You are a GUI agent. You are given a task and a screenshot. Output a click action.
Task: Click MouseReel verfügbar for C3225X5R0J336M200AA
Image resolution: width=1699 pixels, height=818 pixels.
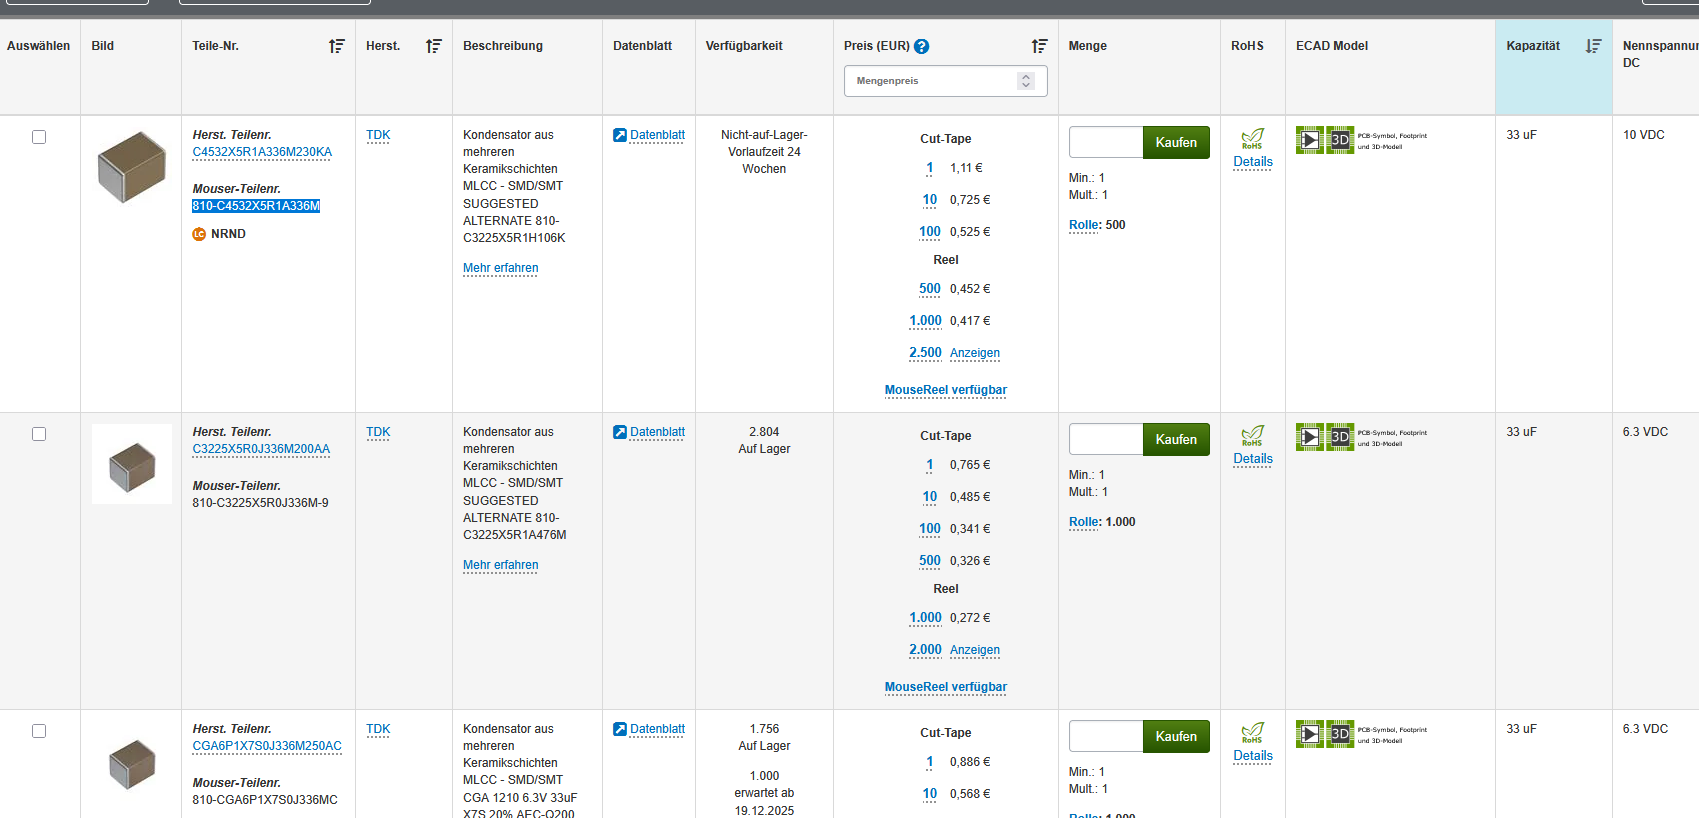[945, 687]
